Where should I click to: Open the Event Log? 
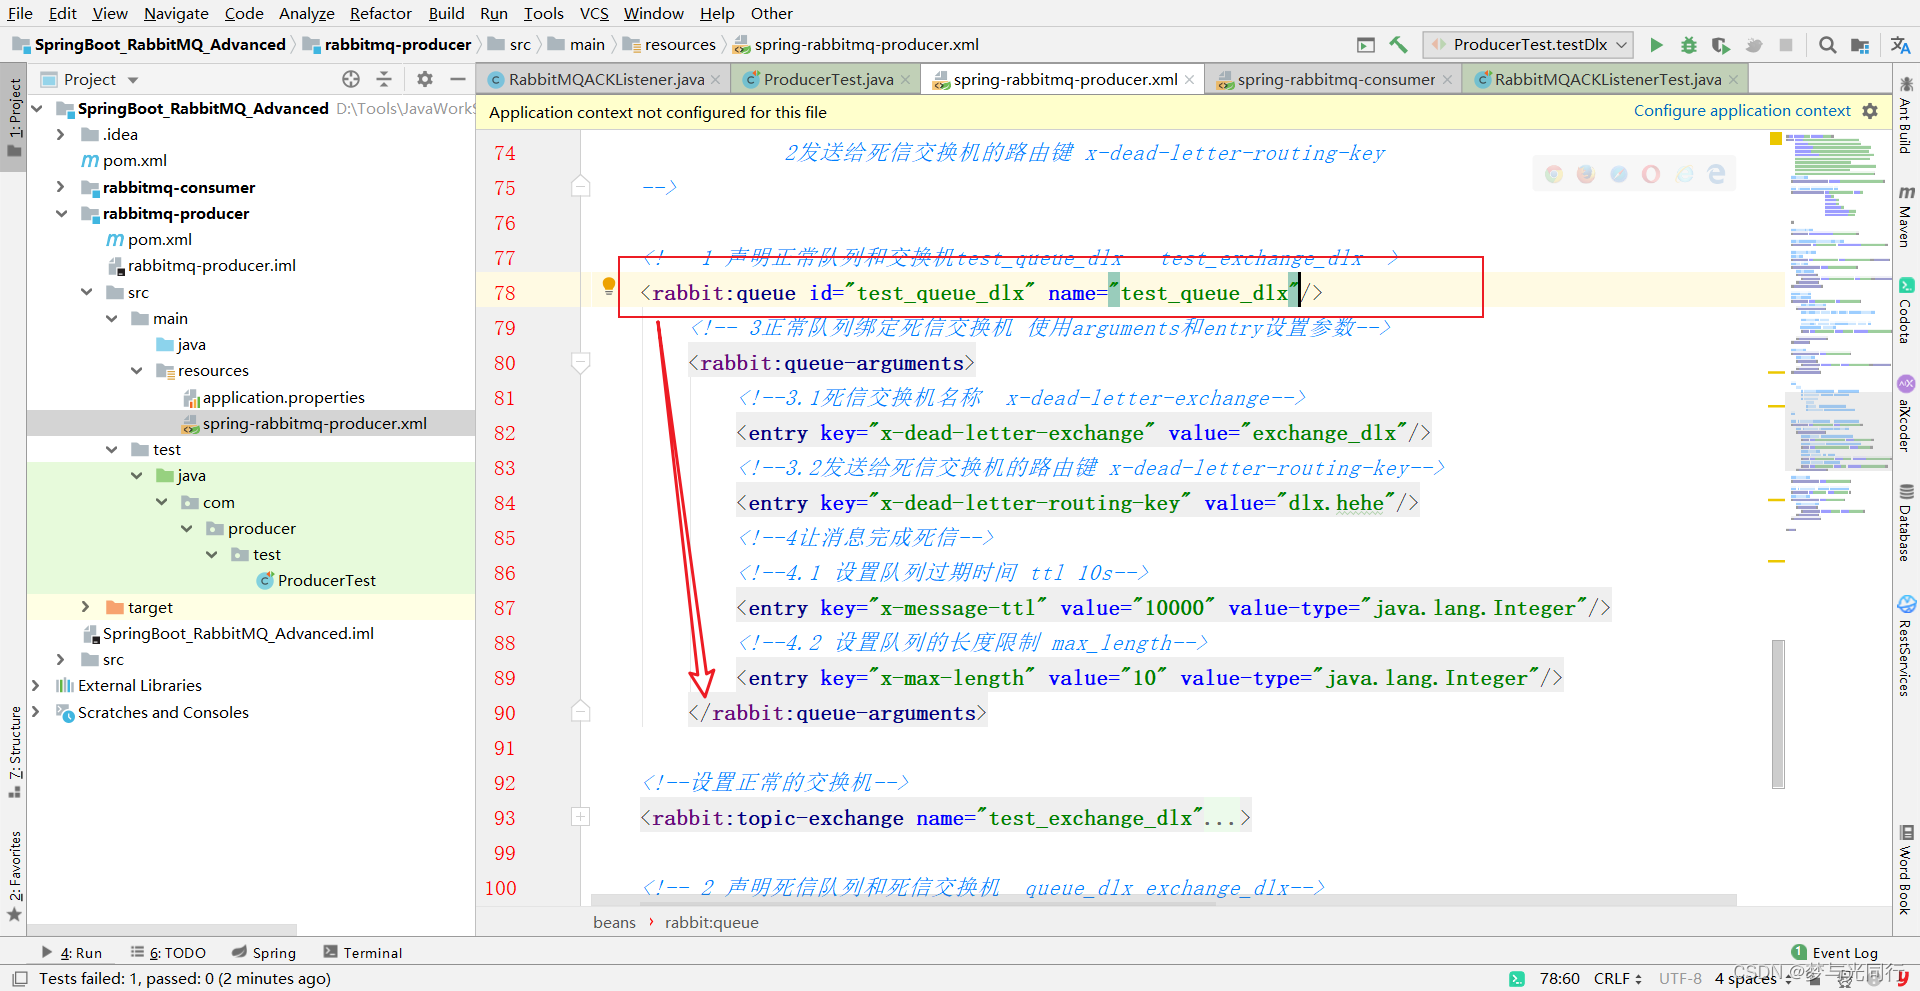point(1835,953)
